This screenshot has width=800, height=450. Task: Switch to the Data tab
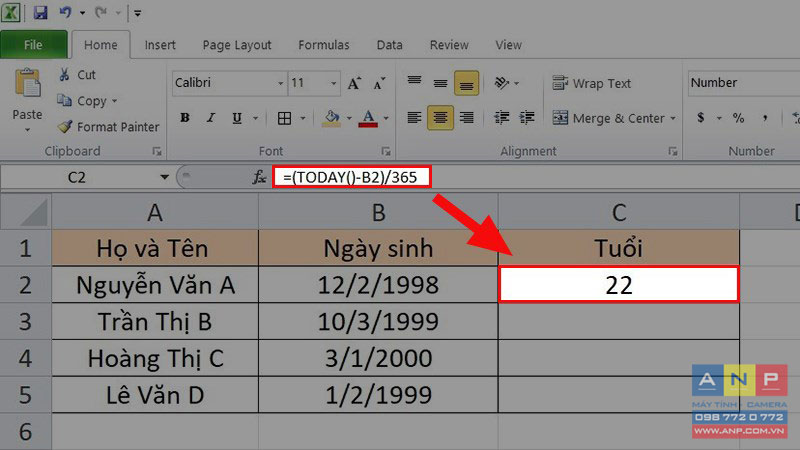click(x=389, y=45)
